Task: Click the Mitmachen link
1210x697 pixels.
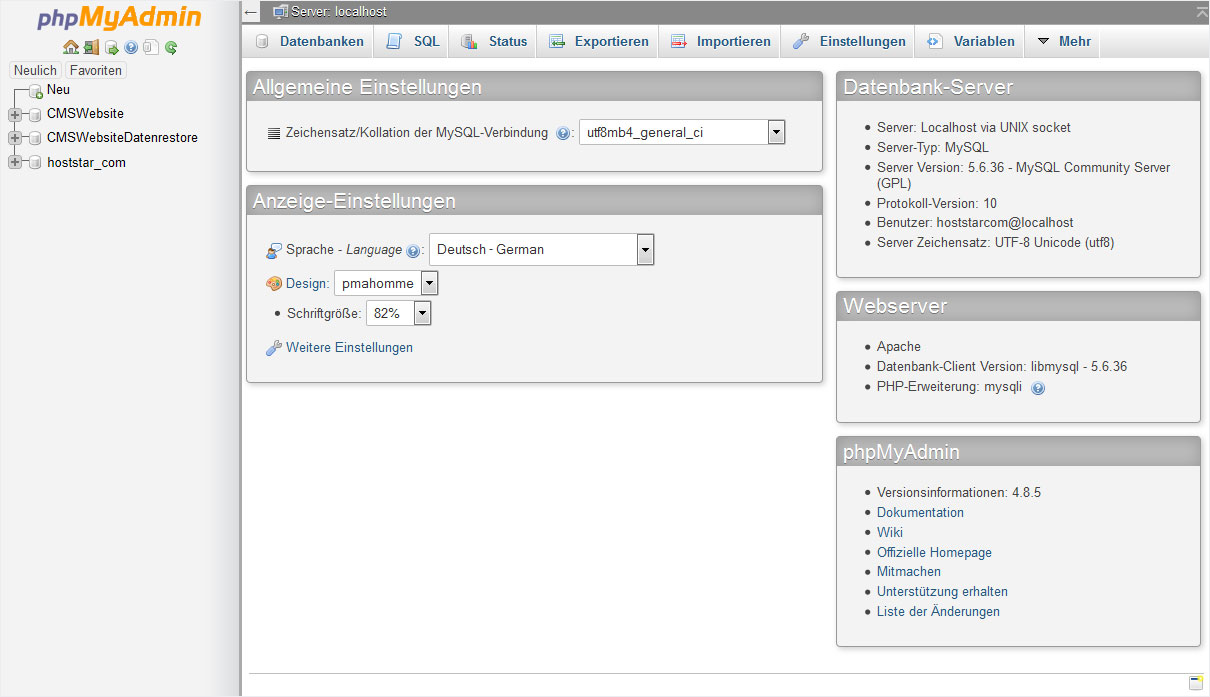Action: (x=909, y=572)
